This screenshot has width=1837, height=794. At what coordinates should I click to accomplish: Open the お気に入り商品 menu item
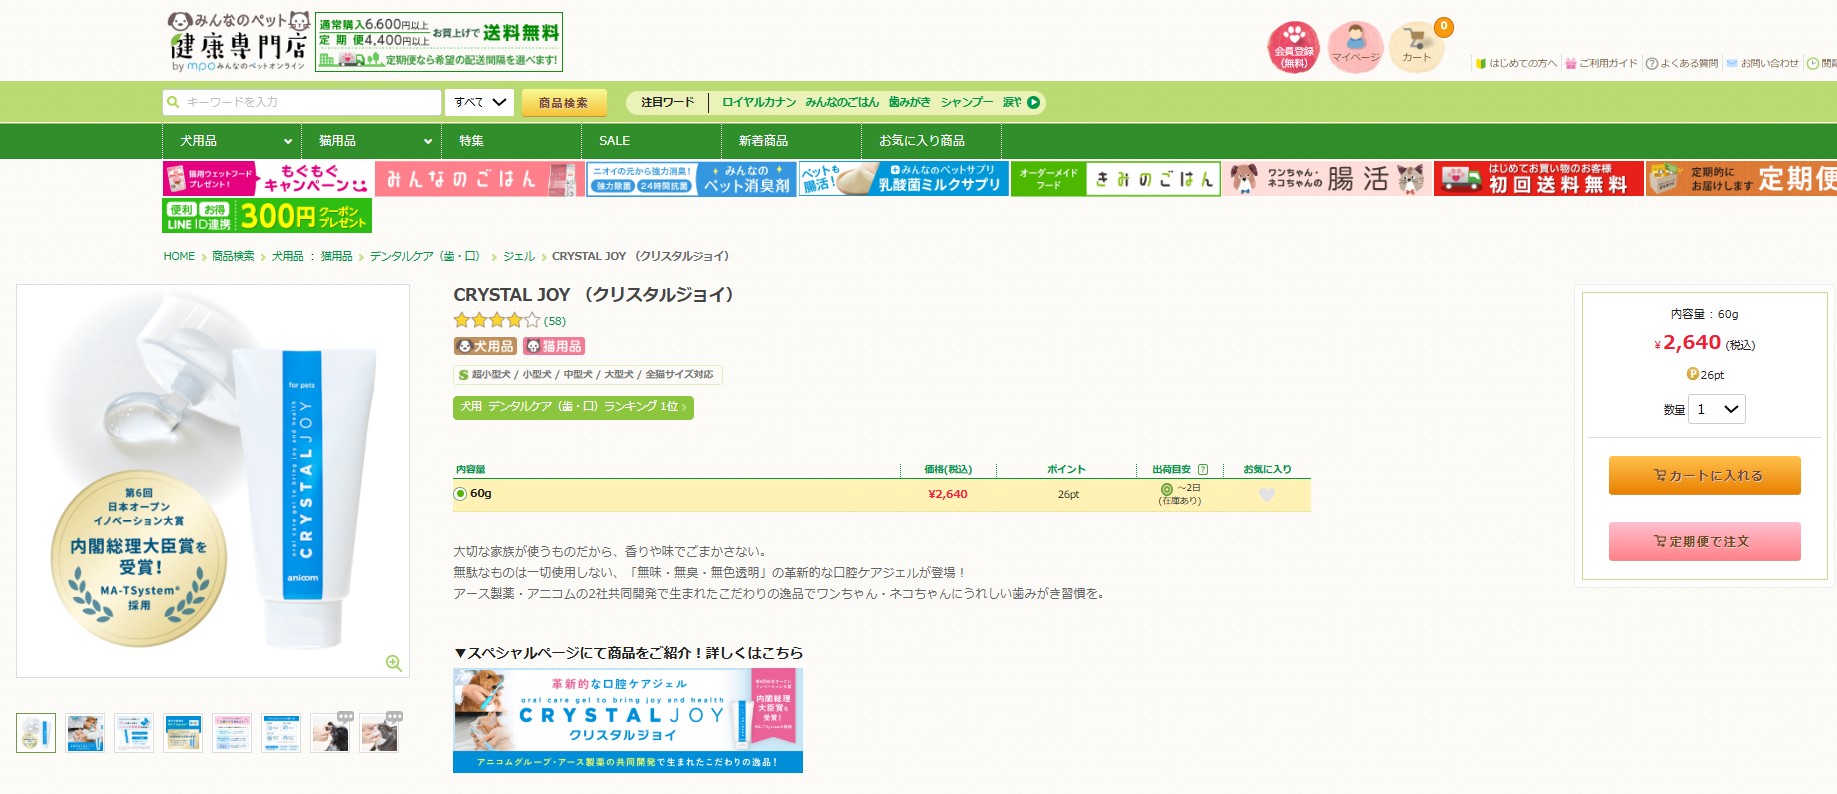931,141
